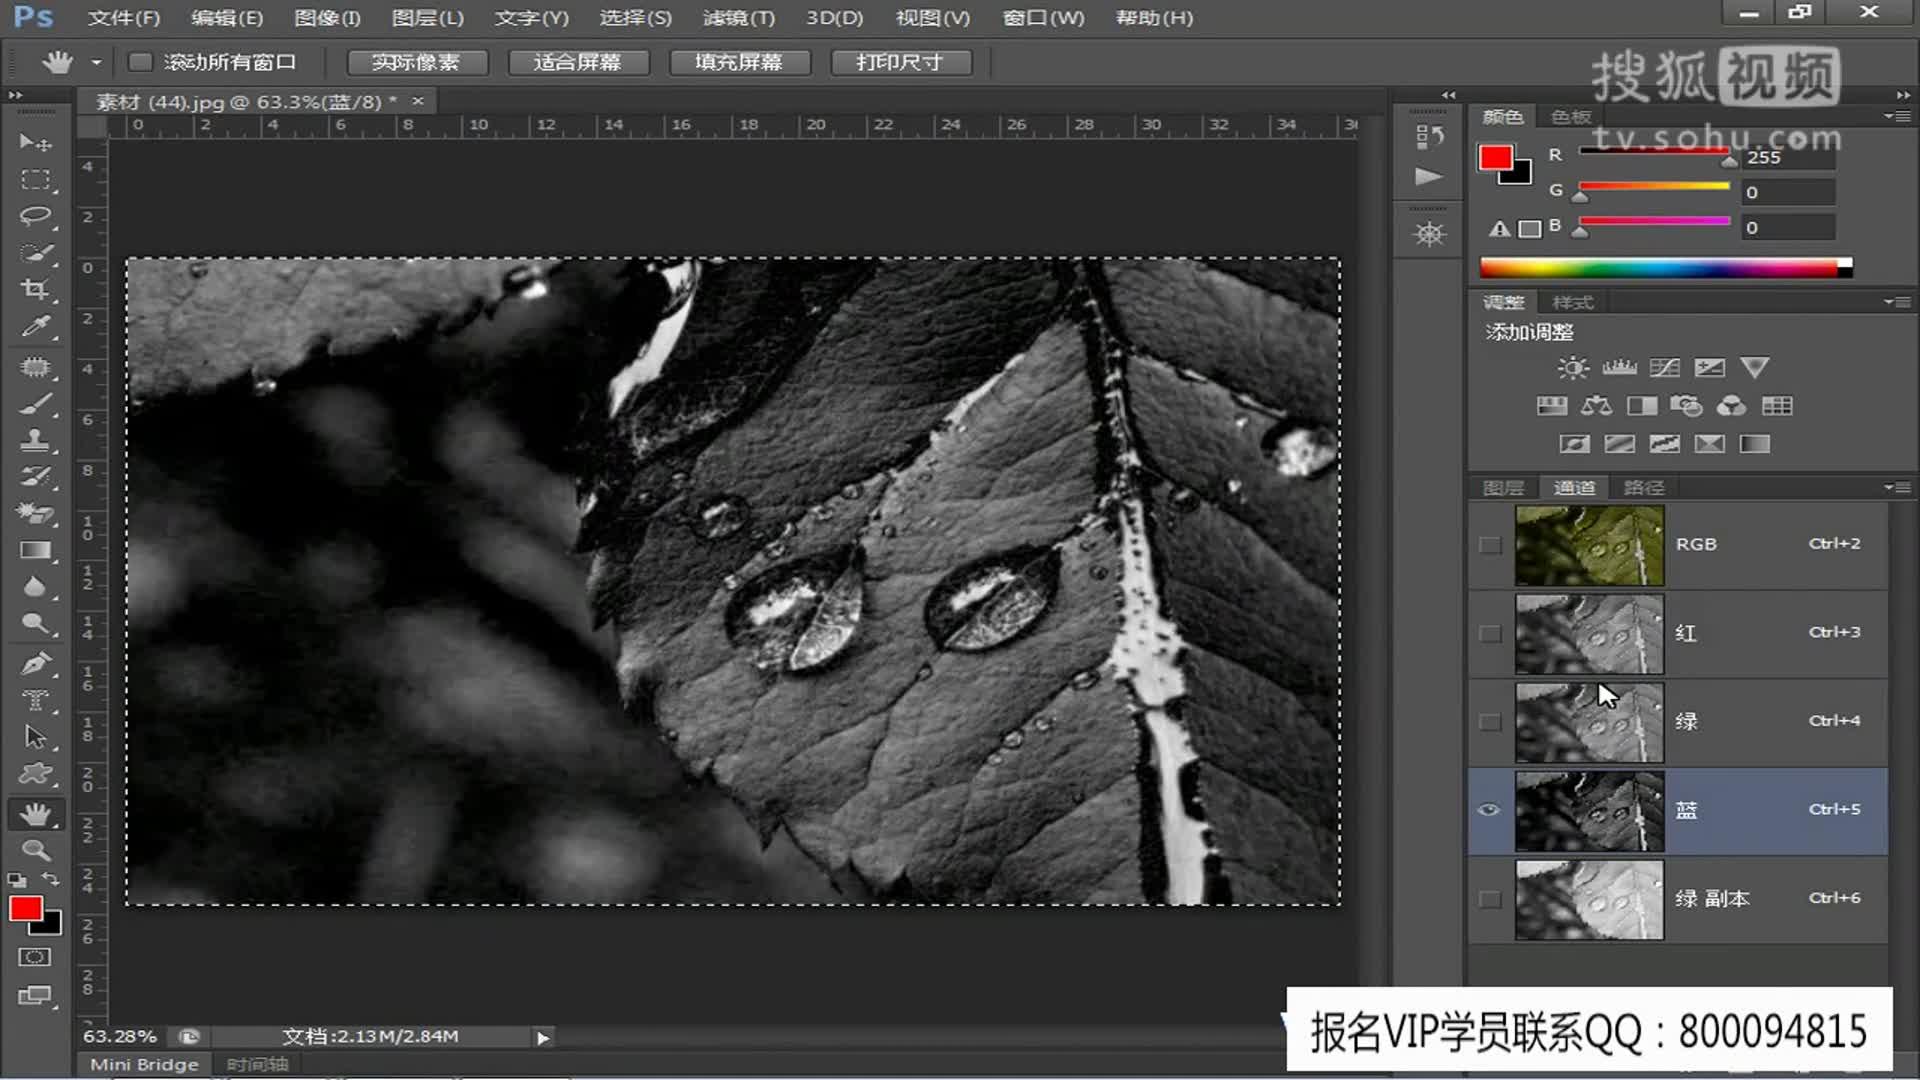Viewport: 1920px width, 1080px height.
Task: Add a Color Balance adjustment
Action: [x=1596, y=406]
